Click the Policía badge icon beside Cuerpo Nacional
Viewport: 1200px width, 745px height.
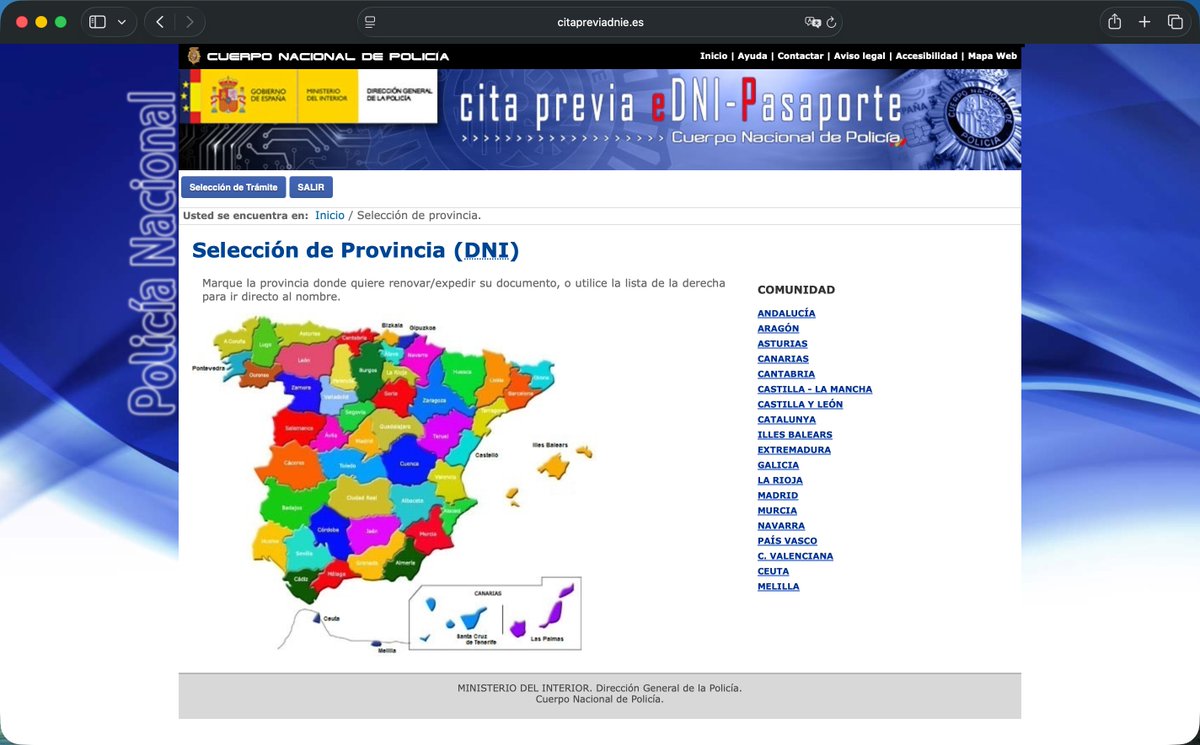(x=193, y=56)
